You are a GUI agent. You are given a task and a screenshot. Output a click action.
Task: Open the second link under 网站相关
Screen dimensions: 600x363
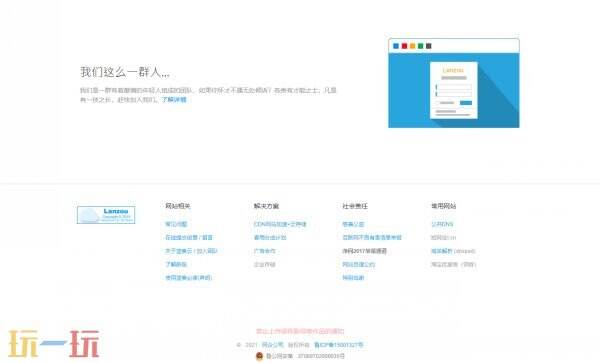189,238
